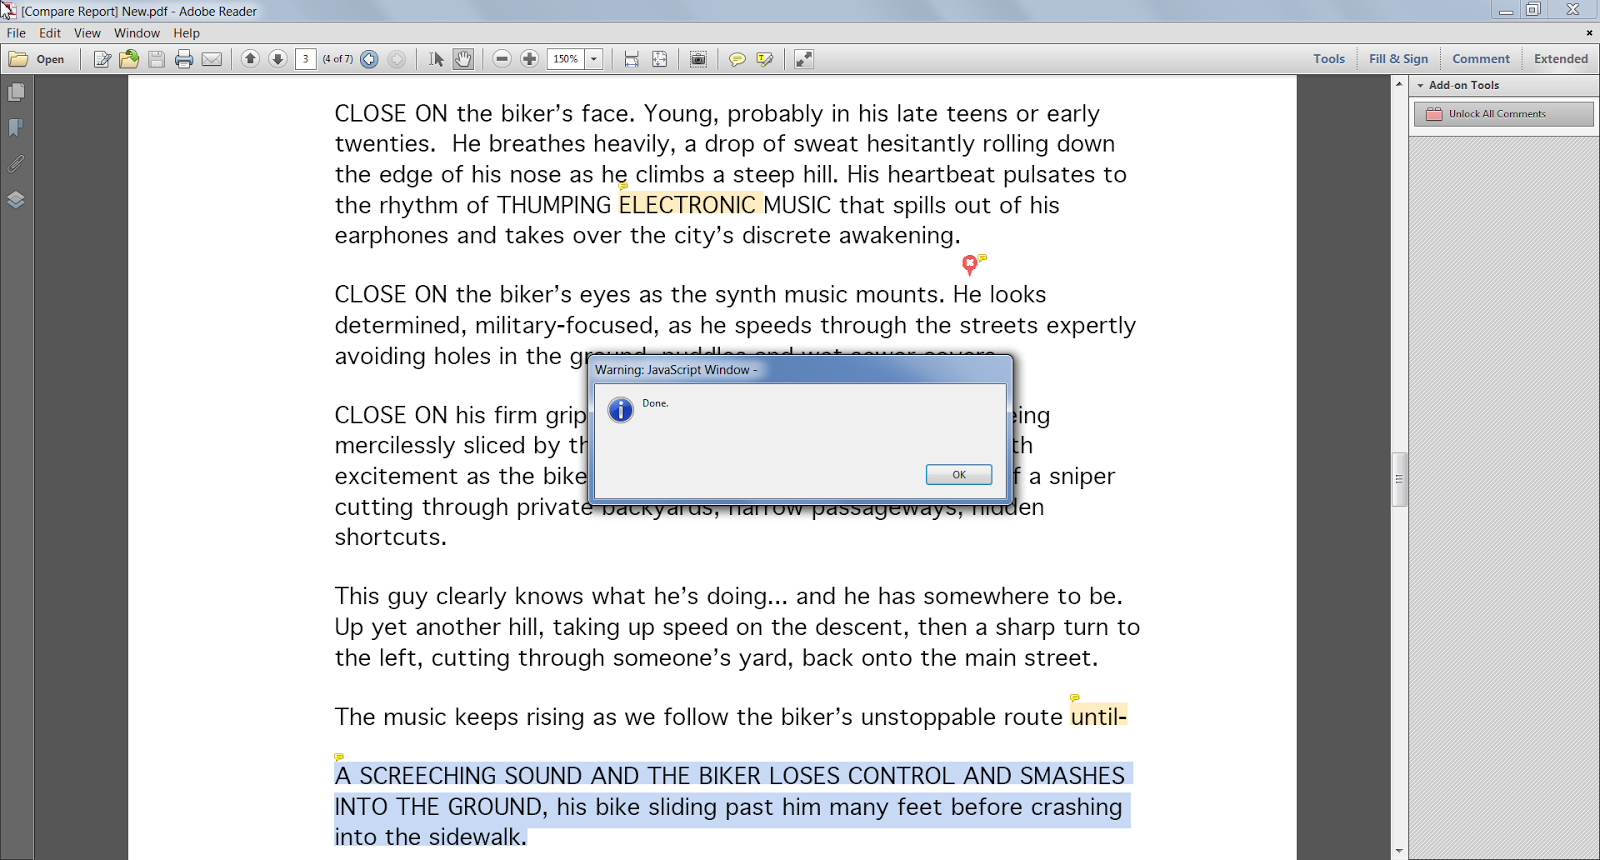Image resolution: width=1600 pixels, height=860 pixels.
Task: Open the Window menu
Action: point(137,33)
